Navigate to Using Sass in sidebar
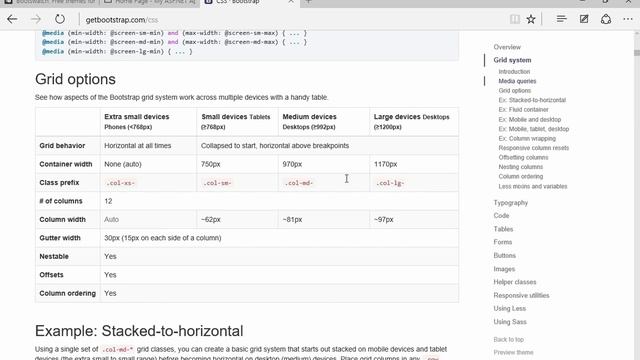Viewport: 640px width, 360px height. coord(510,322)
